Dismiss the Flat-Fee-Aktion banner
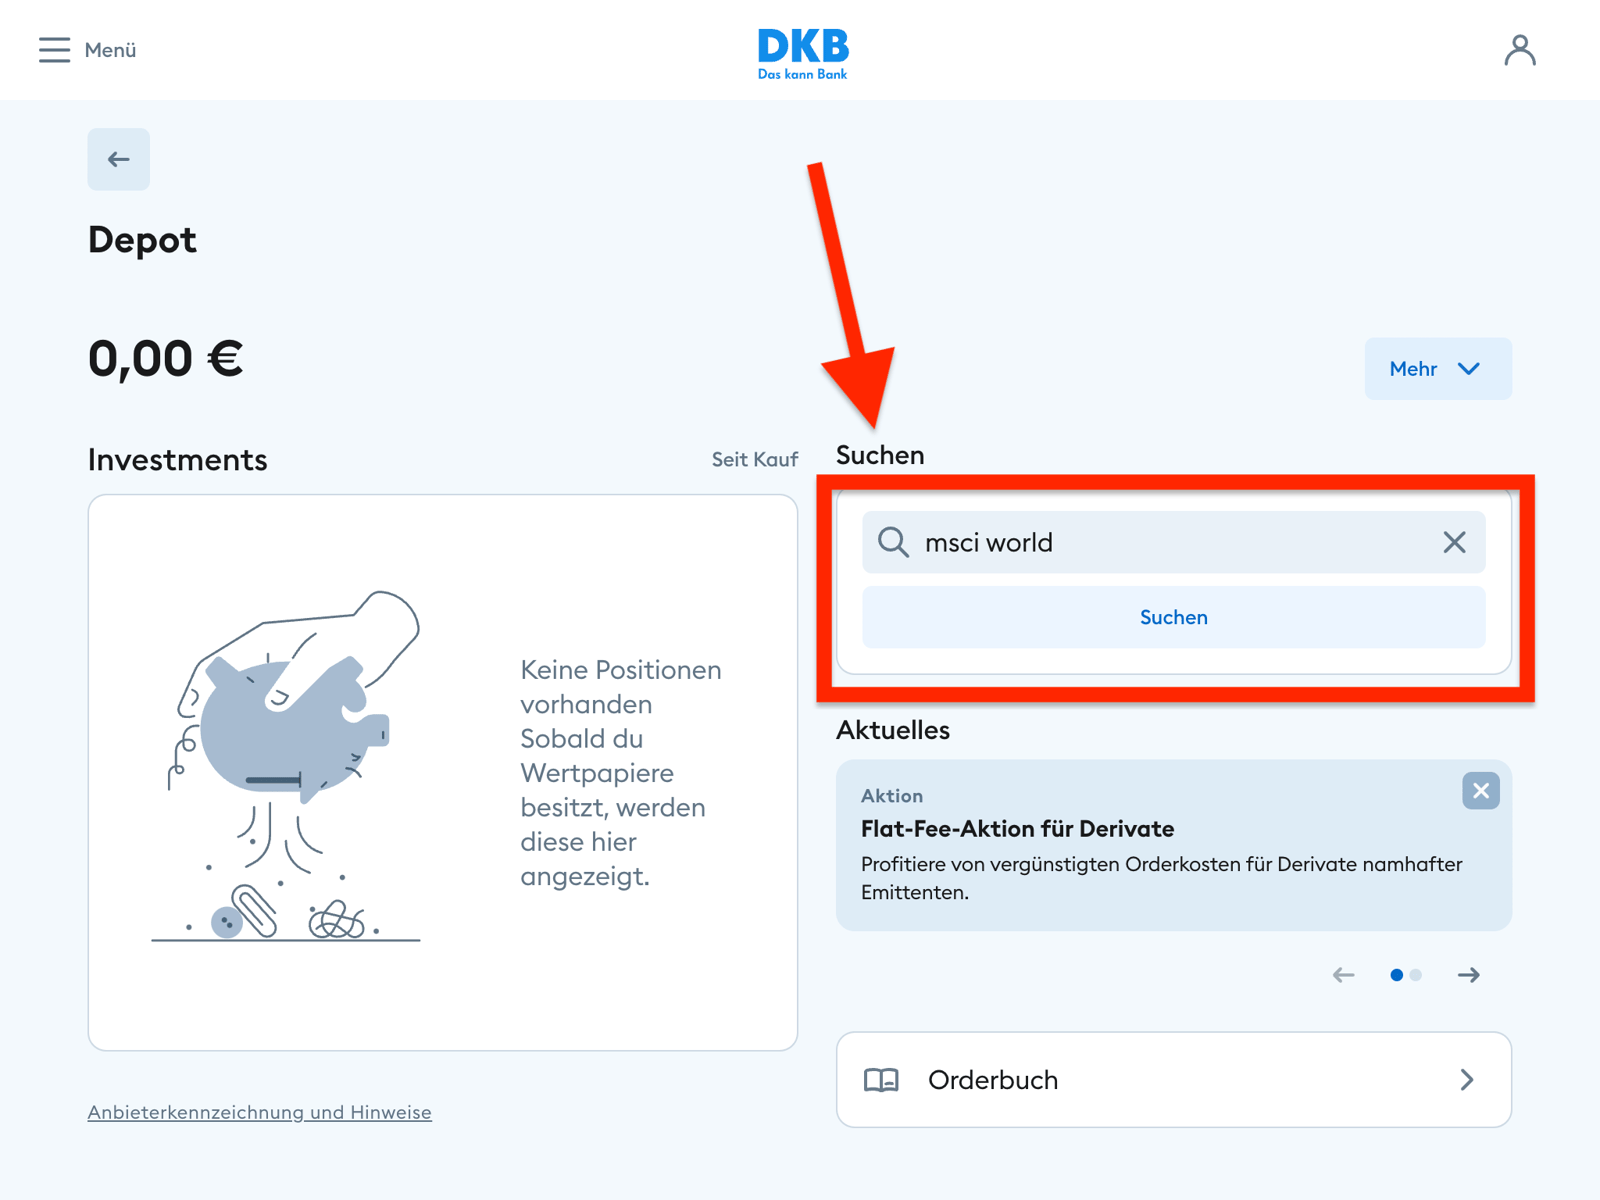 1480,791
